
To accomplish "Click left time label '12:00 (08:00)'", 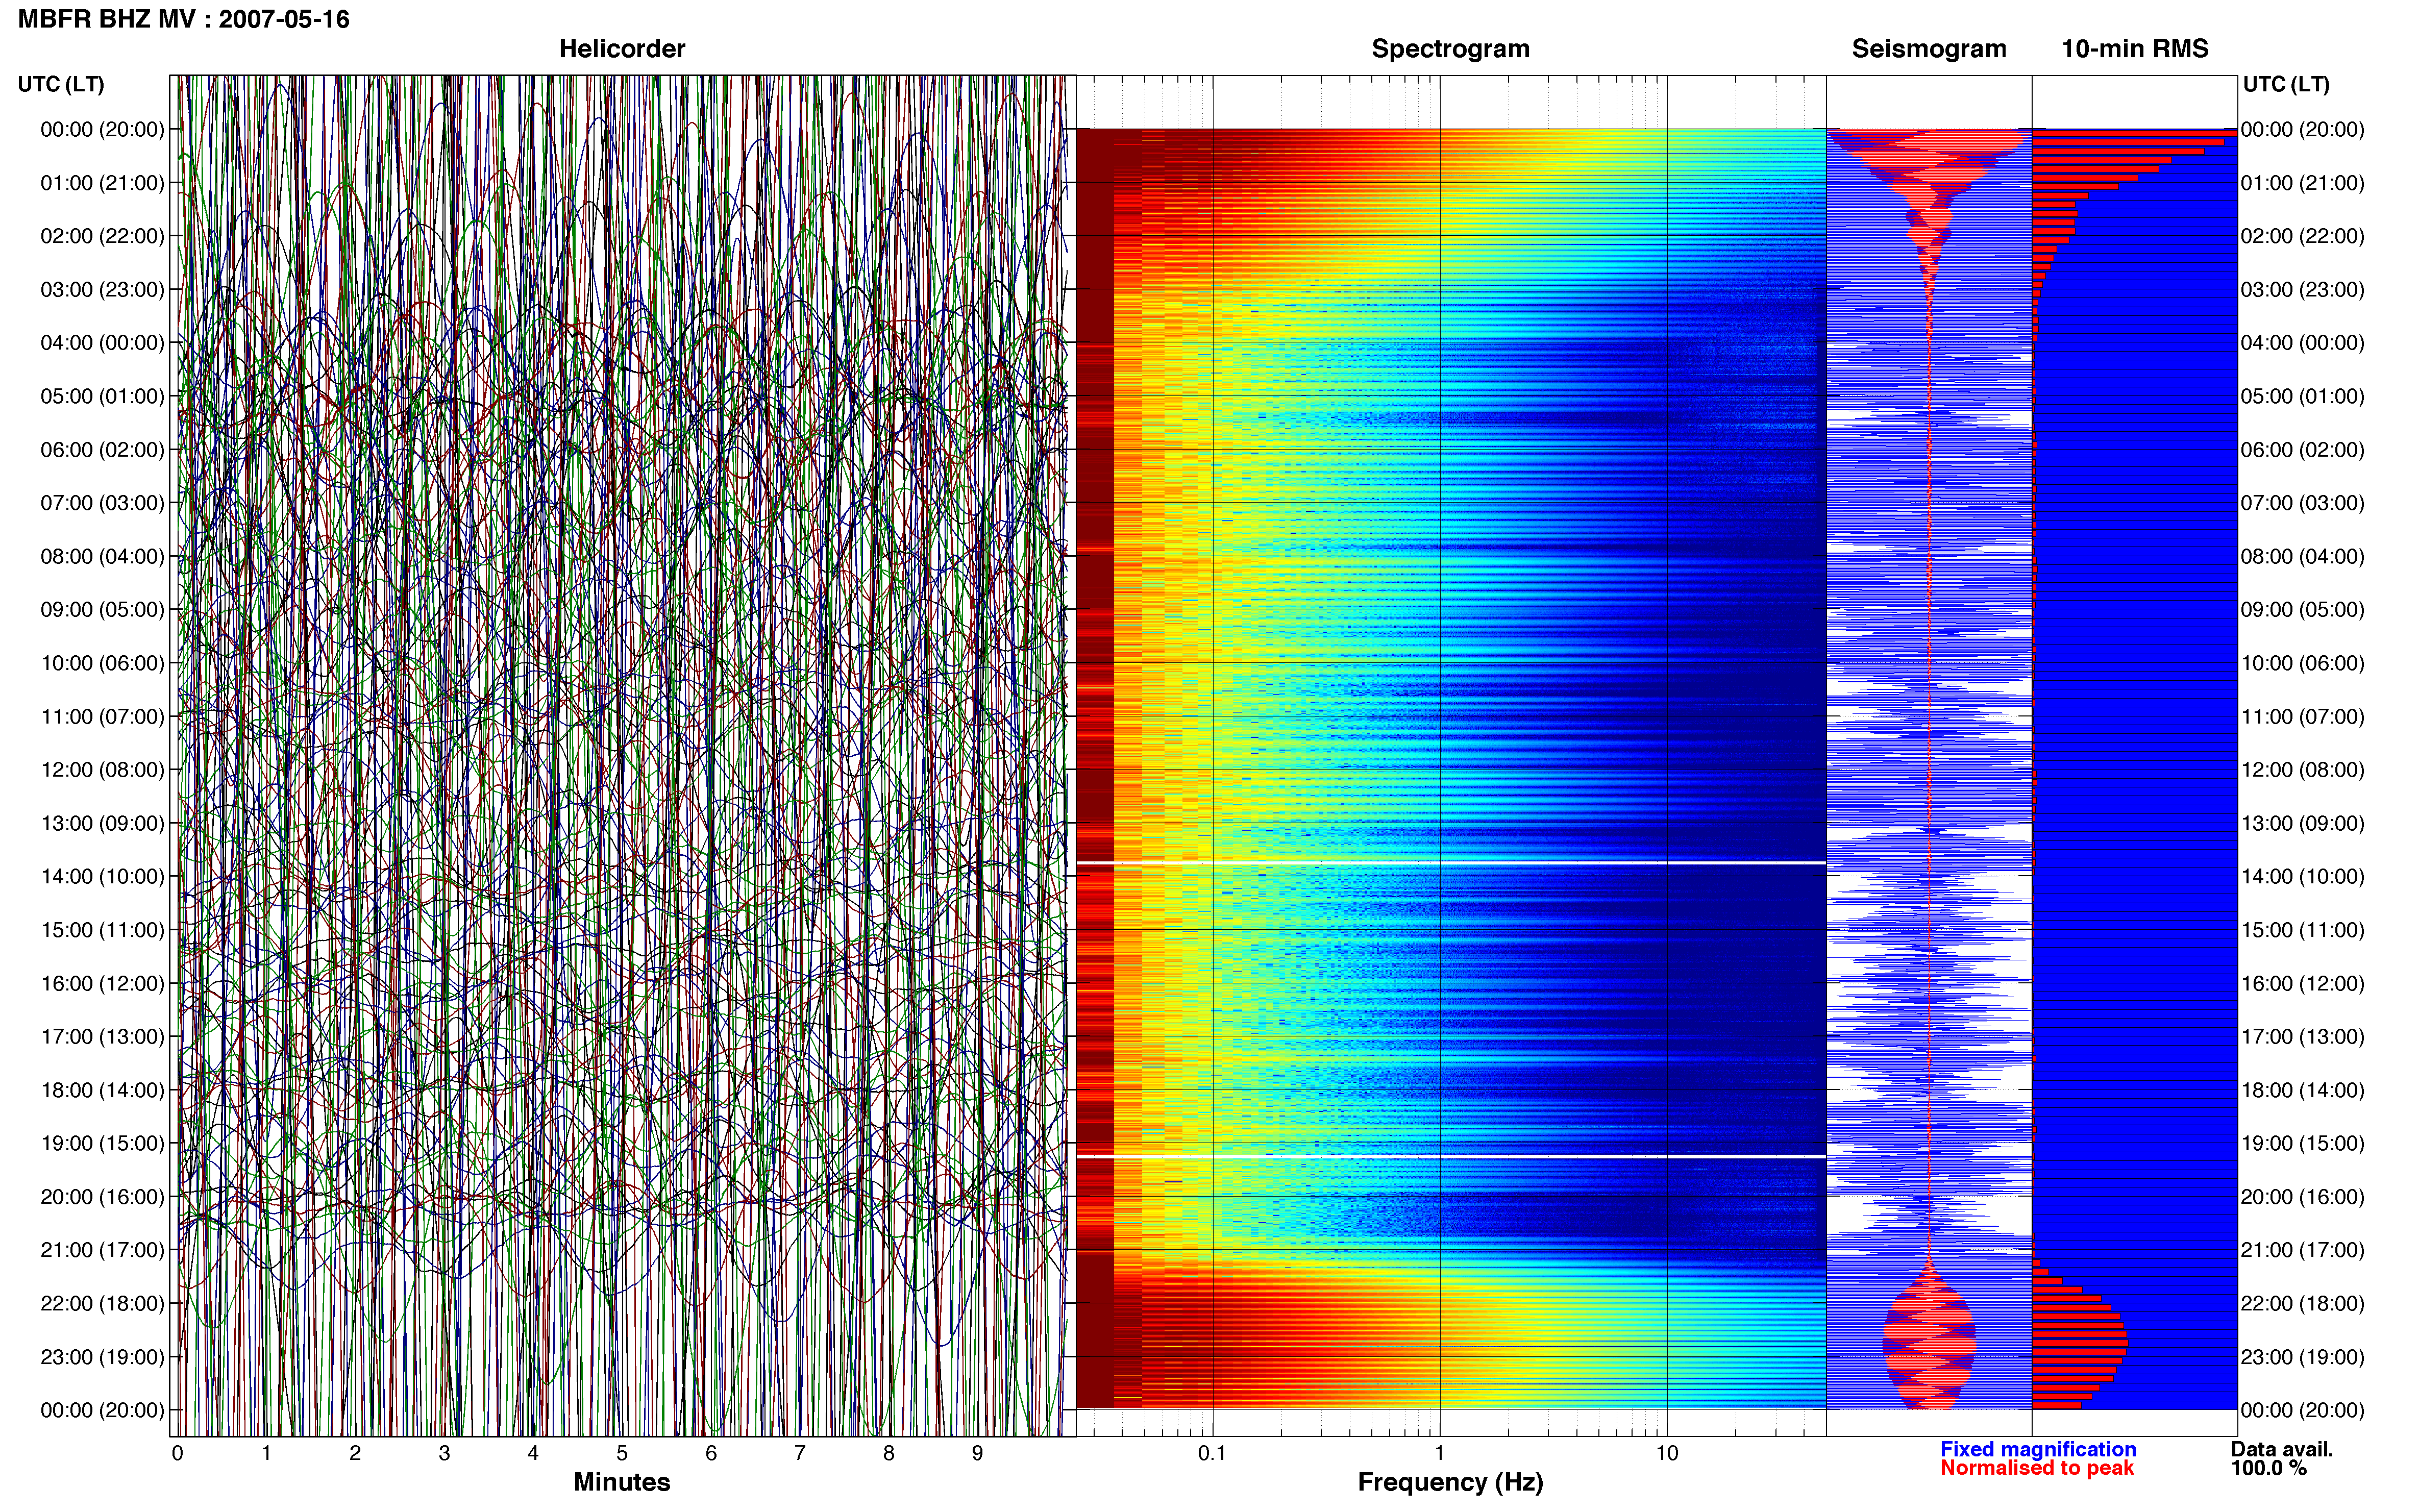I will click(x=102, y=770).
